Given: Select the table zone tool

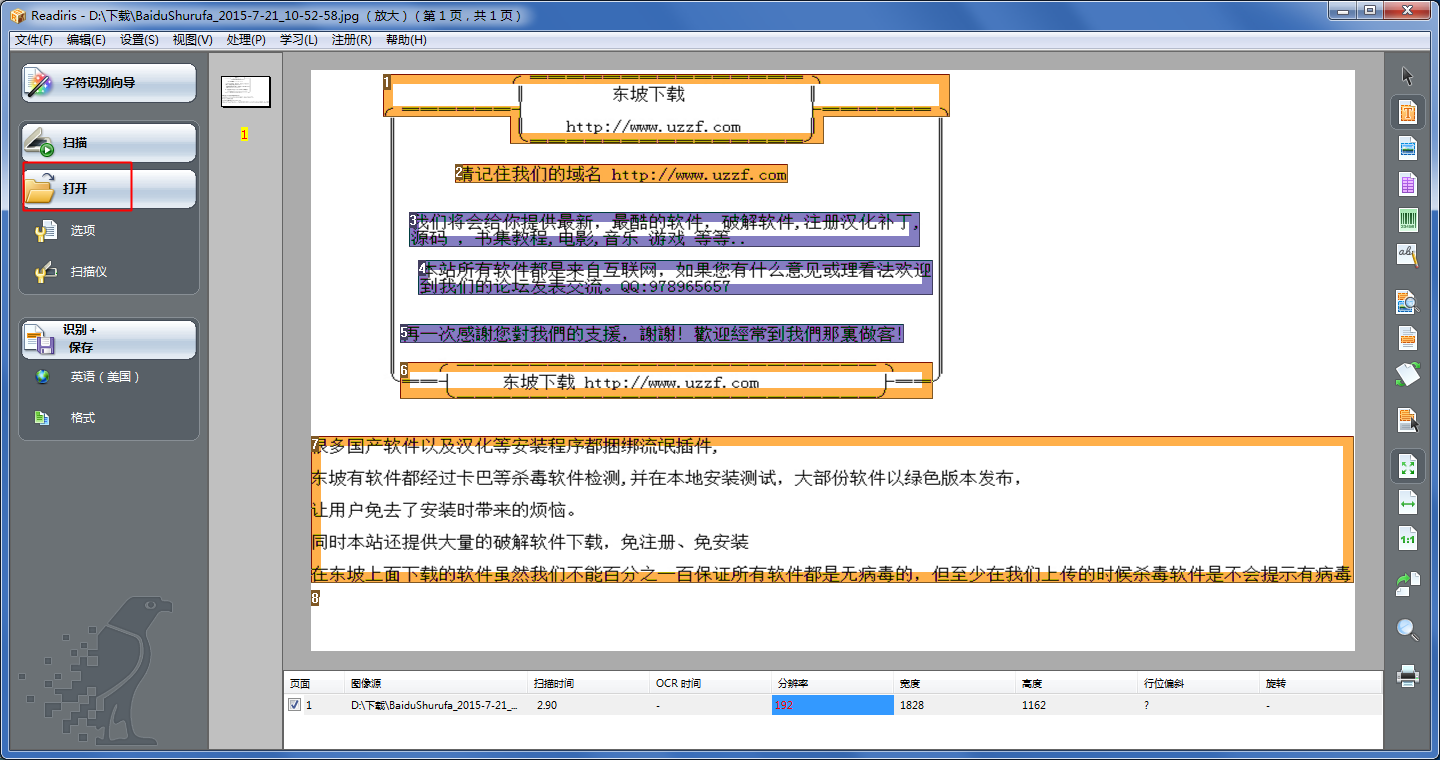Looking at the screenshot, I should click(1408, 184).
